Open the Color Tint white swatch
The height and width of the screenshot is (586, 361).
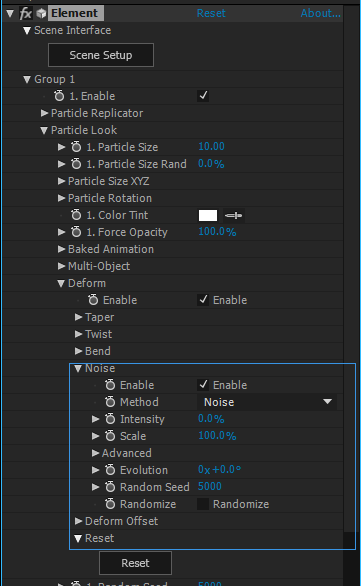(208, 215)
